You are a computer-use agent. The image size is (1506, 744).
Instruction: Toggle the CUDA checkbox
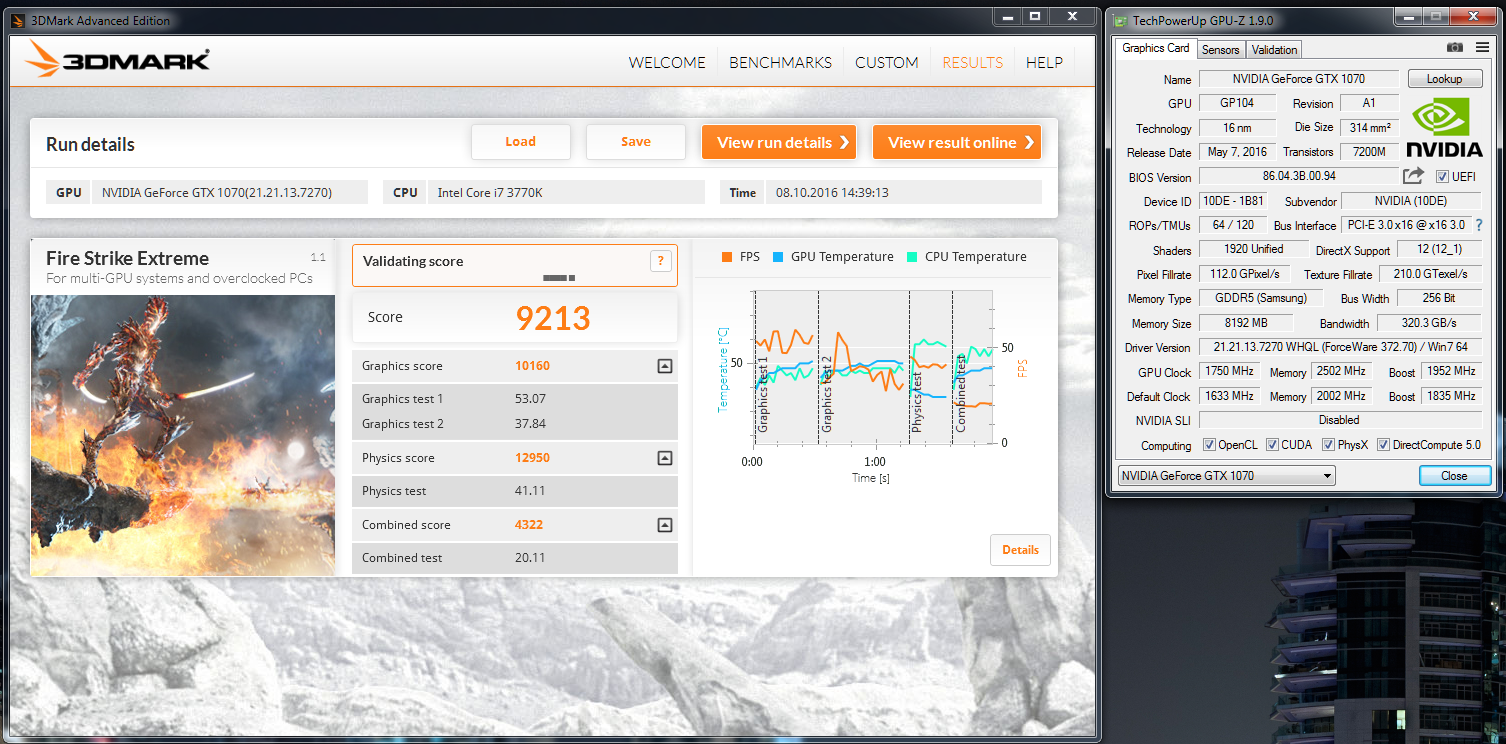coord(1272,445)
